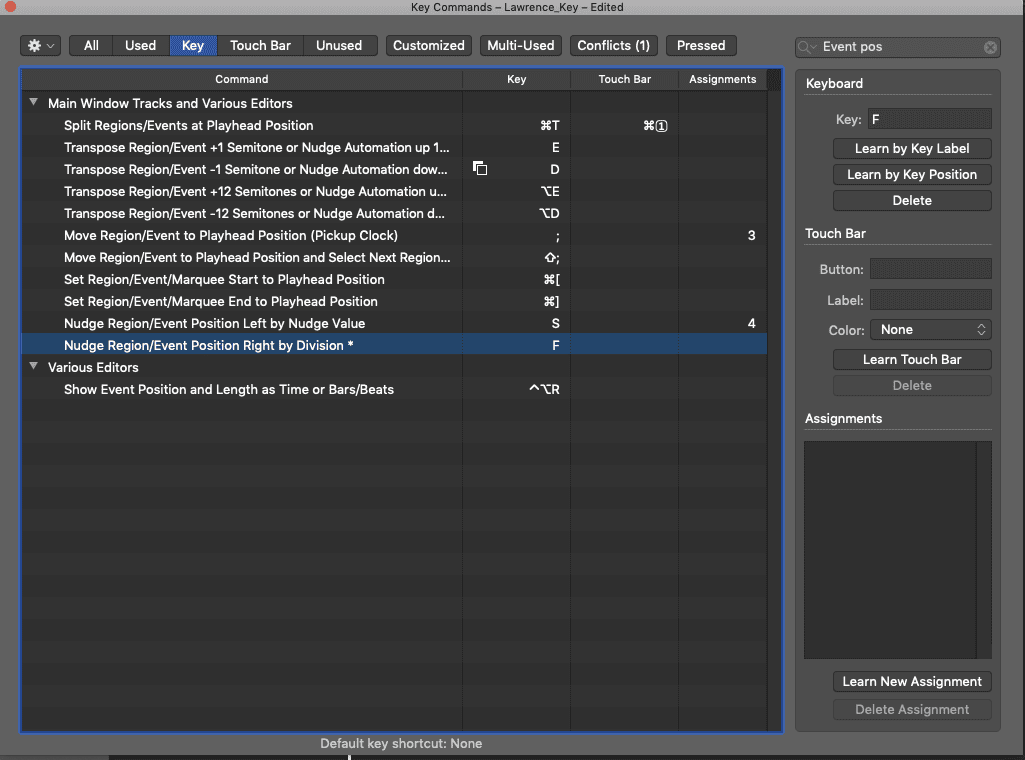This screenshot has height=760, width=1025.
Task: Click the Touch Bar Label field
Action: pyautogui.click(x=931, y=300)
